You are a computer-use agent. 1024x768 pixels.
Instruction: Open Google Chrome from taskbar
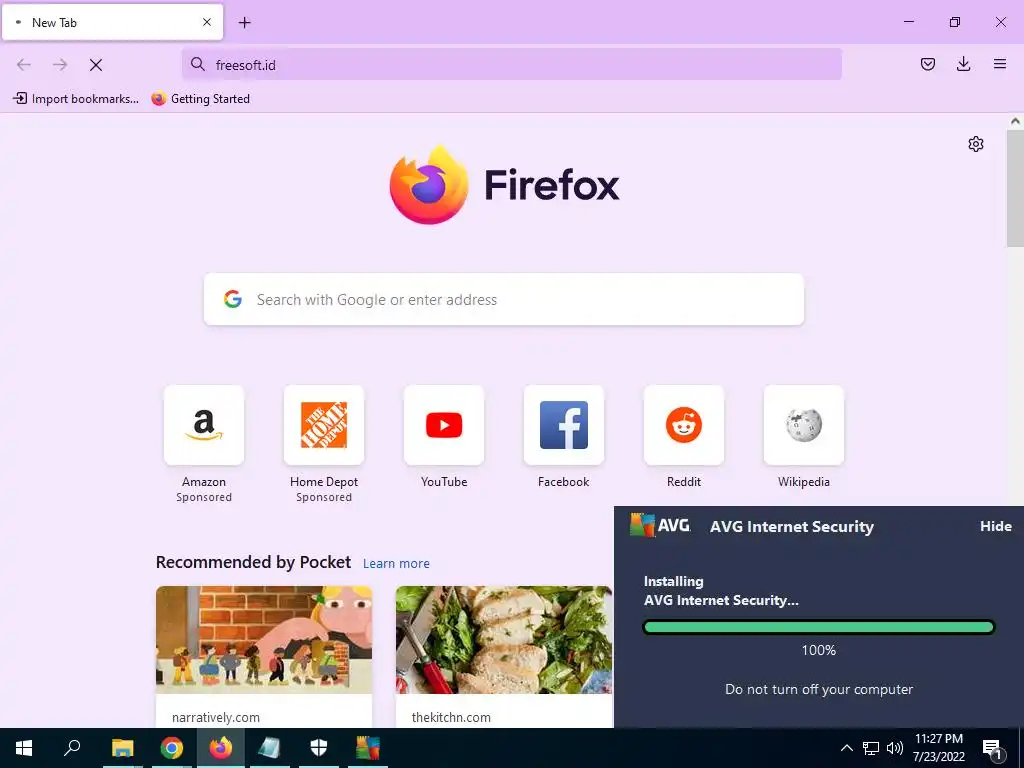click(x=172, y=748)
